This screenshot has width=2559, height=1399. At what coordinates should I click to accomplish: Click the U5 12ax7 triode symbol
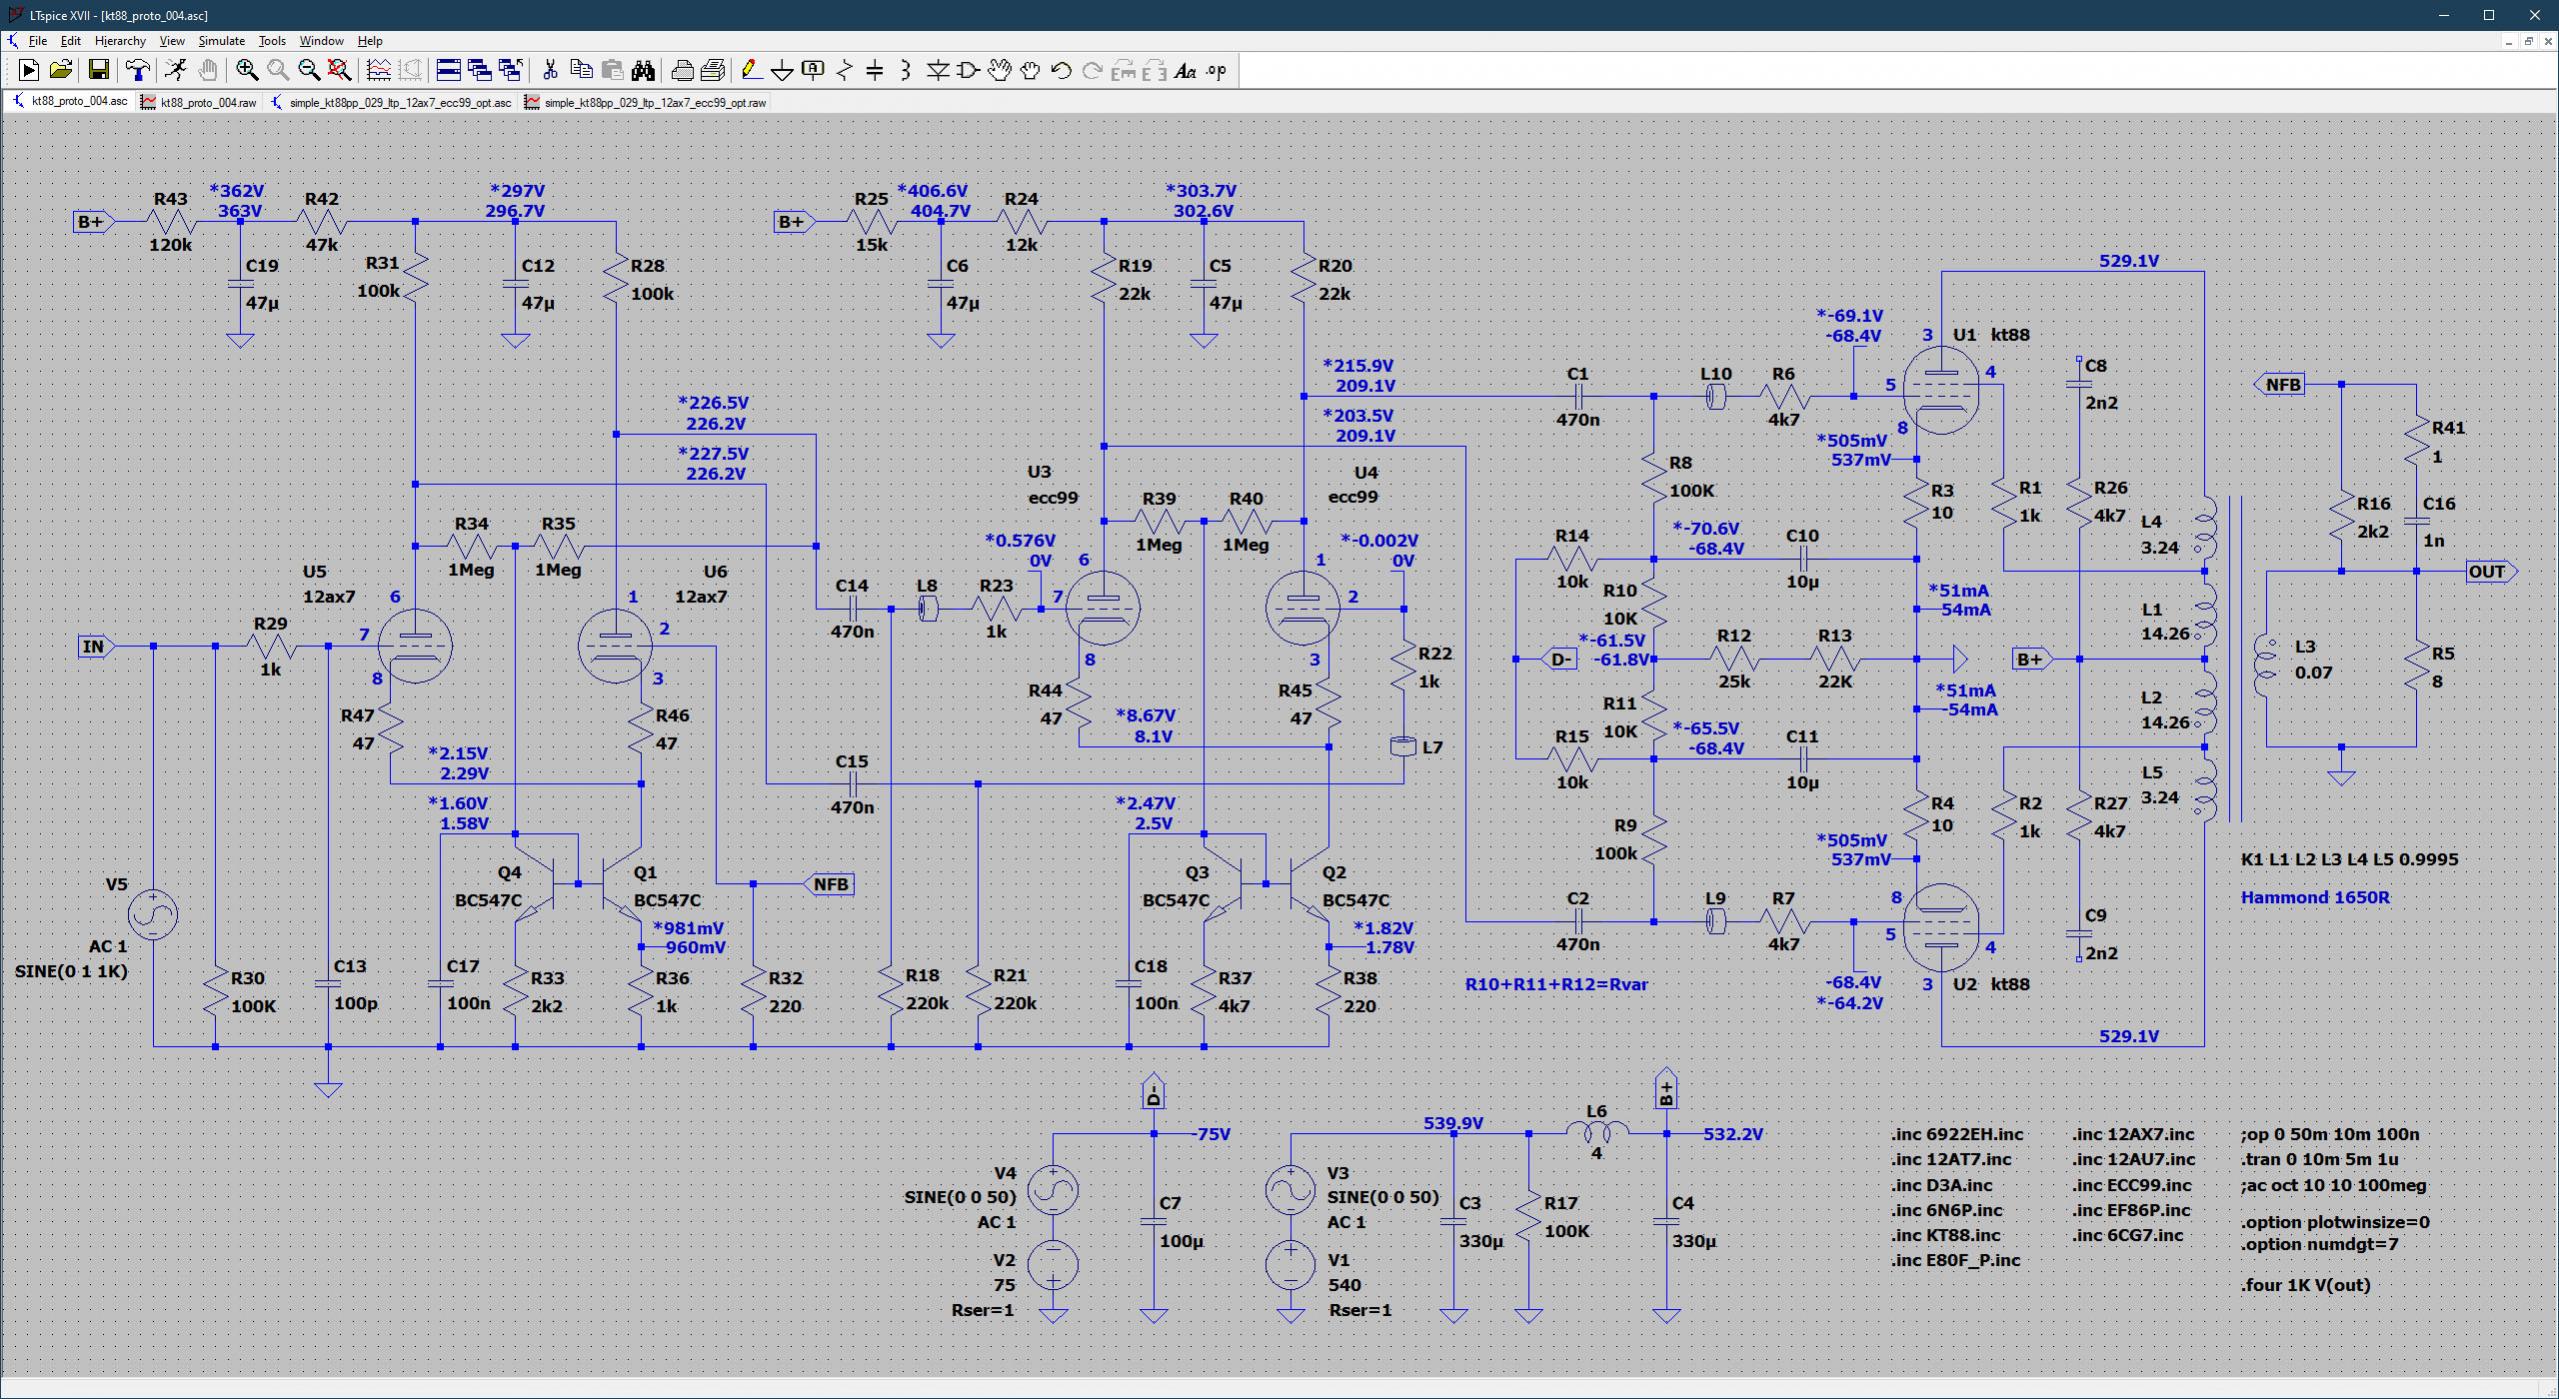pyautogui.click(x=415, y=645)
